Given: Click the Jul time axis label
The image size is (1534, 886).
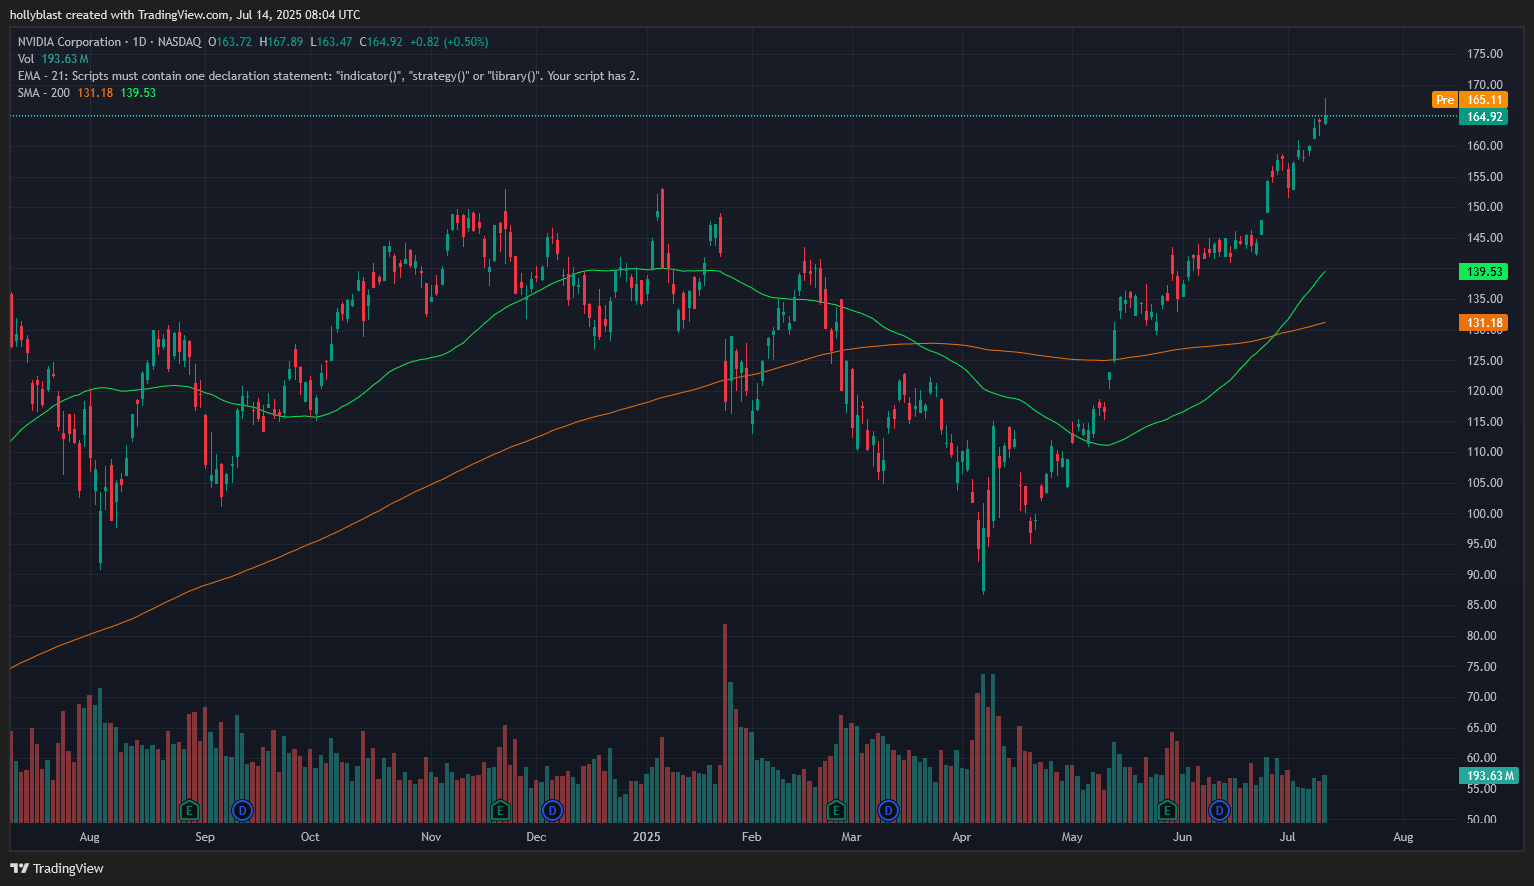Looking at the screenshot, I should coord(1288,837).
